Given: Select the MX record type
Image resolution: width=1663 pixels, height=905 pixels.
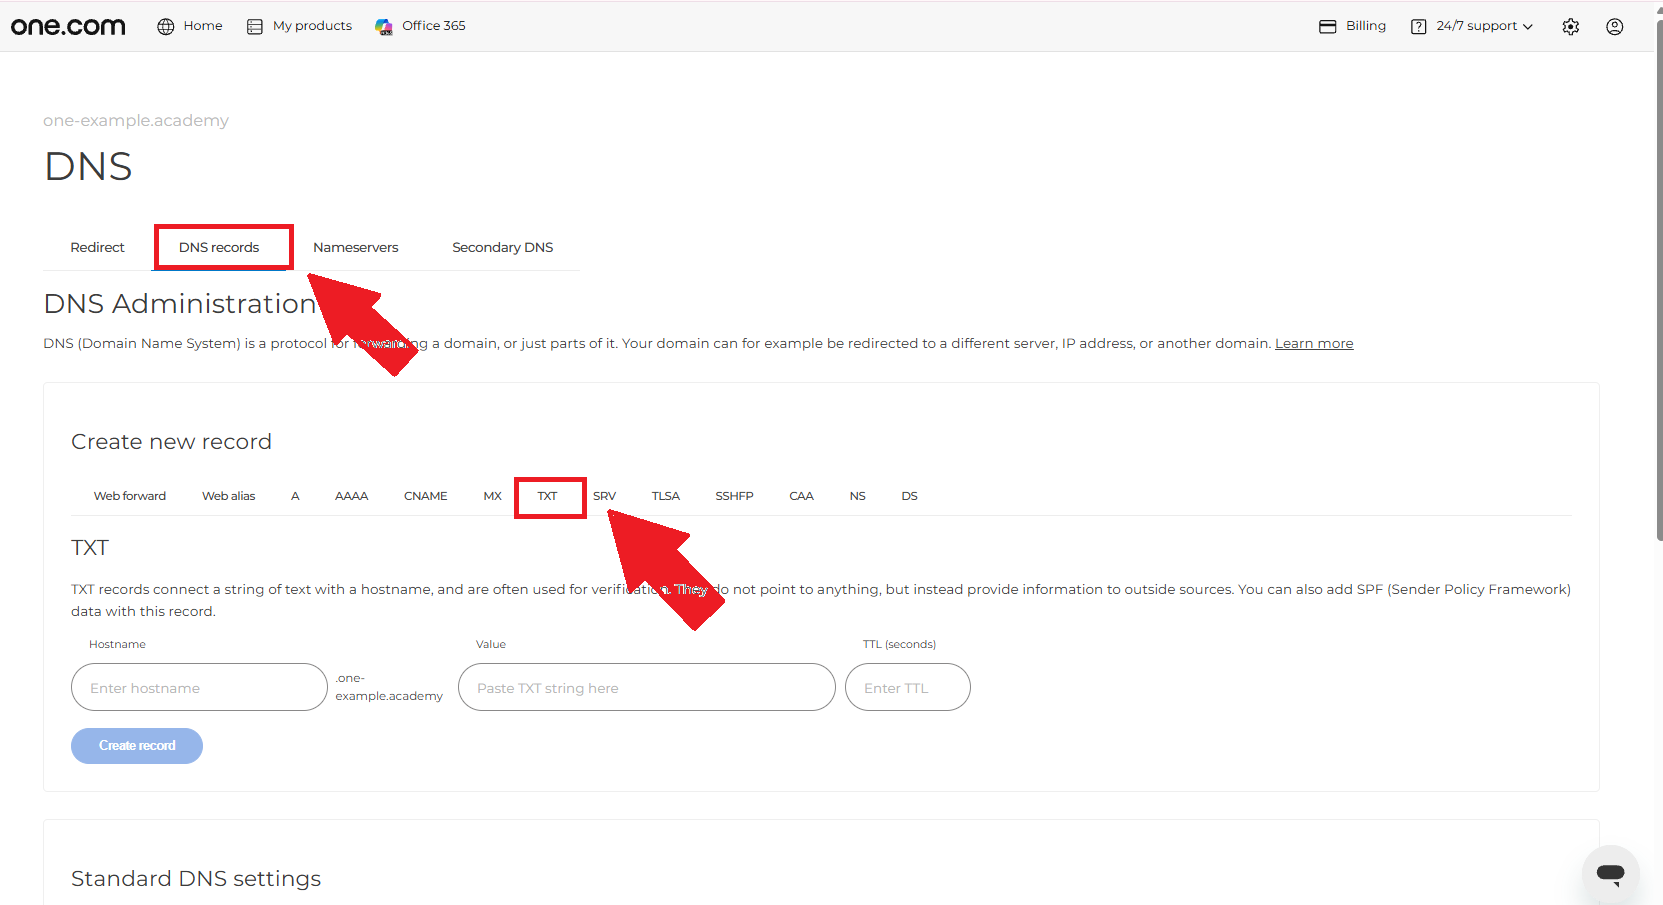Looking at the screenshot, I should 493,496.
